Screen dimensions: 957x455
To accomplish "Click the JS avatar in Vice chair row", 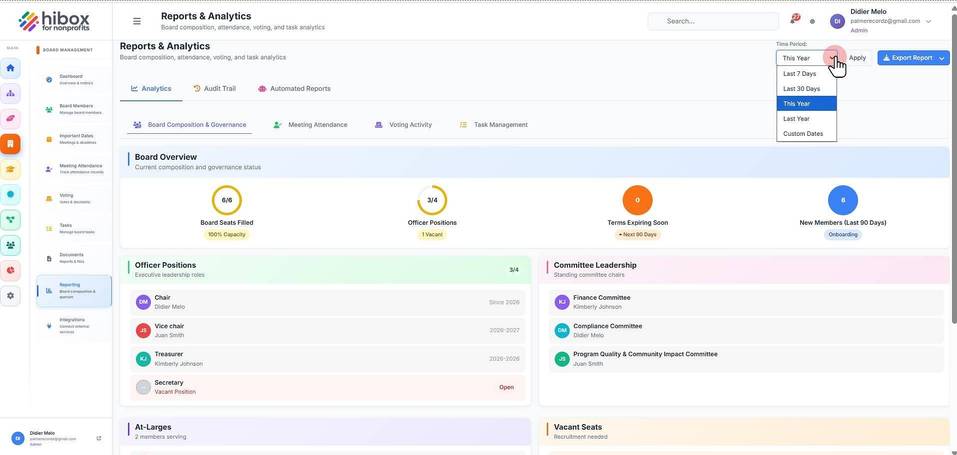I will click(x=143, y=330).
